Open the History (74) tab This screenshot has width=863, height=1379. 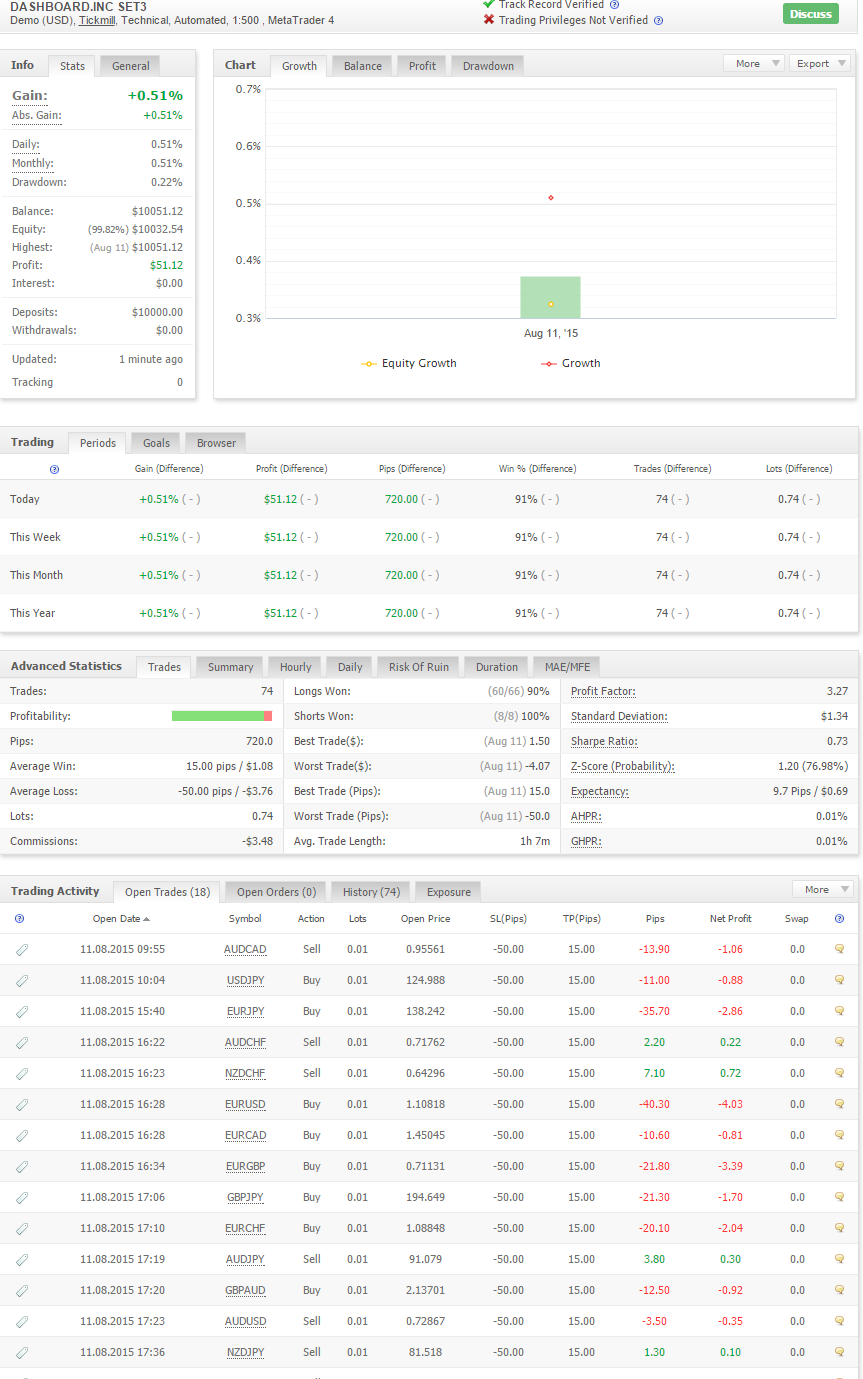pos(371,892)
